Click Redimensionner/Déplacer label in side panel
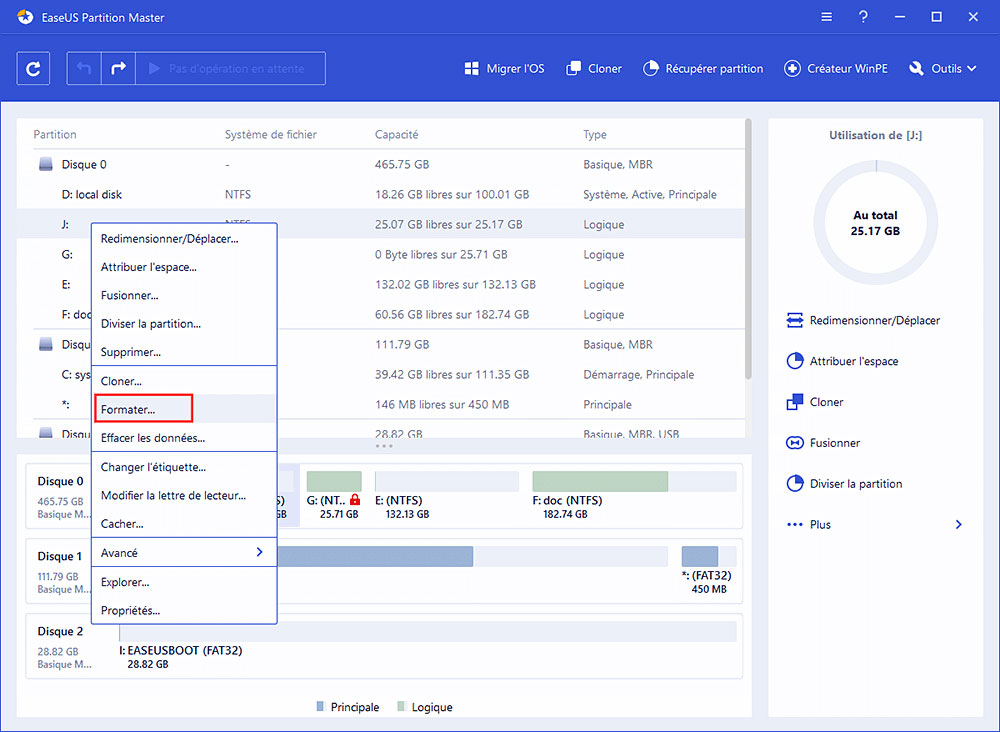 [875, 320]
